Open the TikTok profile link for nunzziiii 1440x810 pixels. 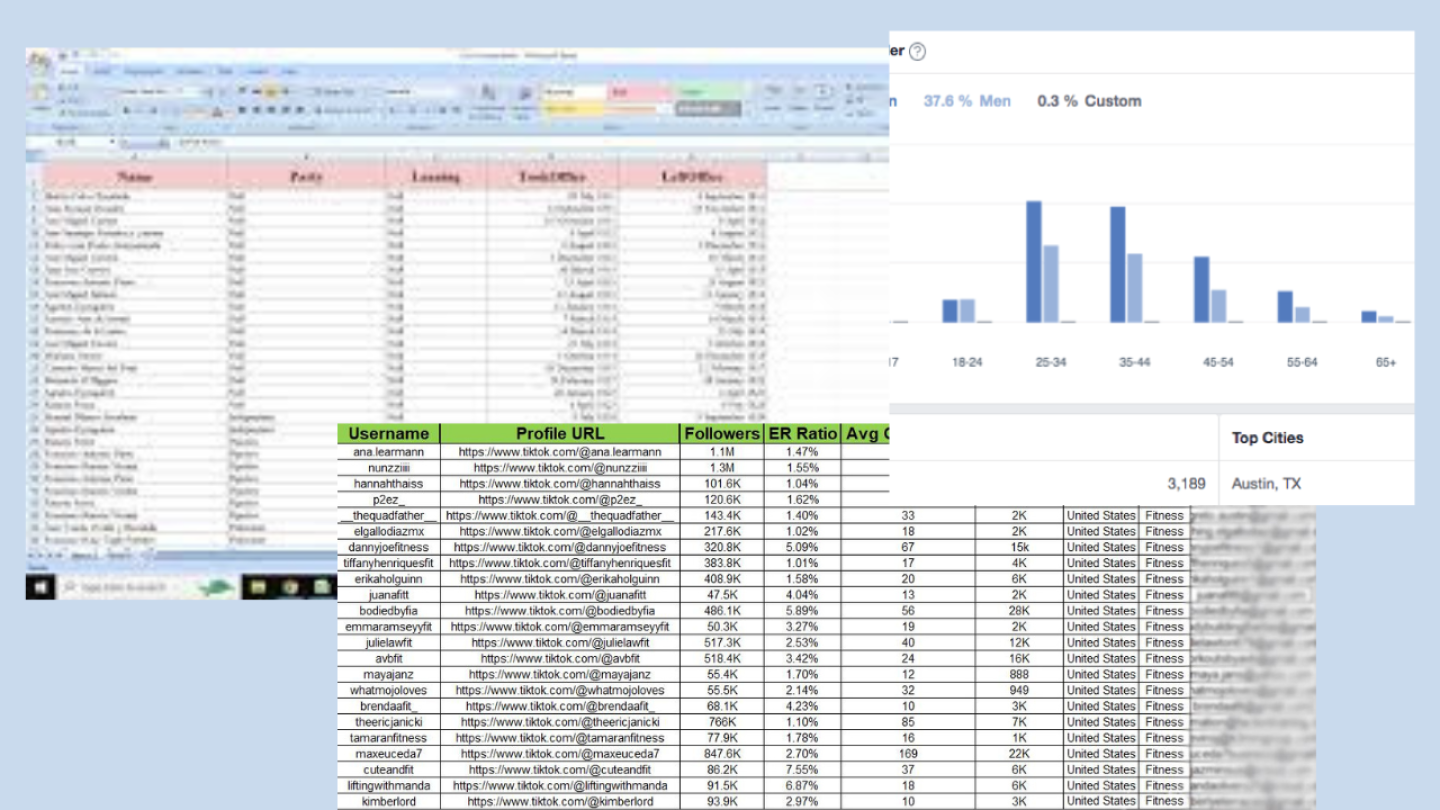point(560,468)
